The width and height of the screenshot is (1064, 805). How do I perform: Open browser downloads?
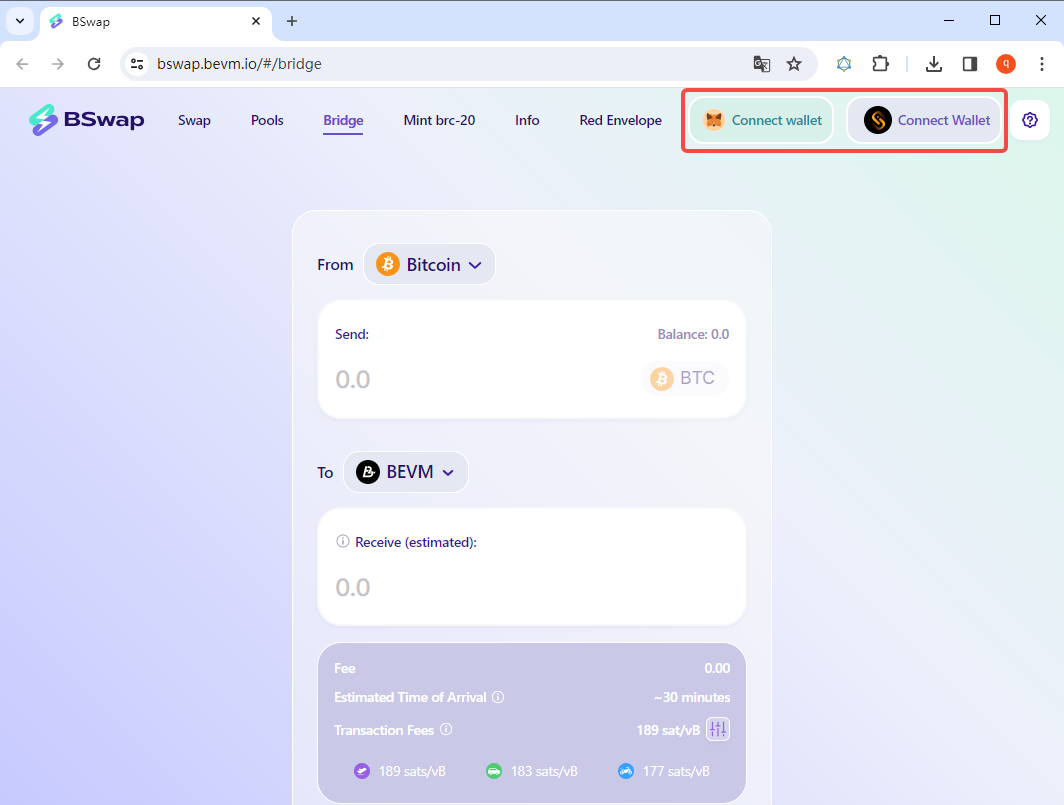coord(934,64)
